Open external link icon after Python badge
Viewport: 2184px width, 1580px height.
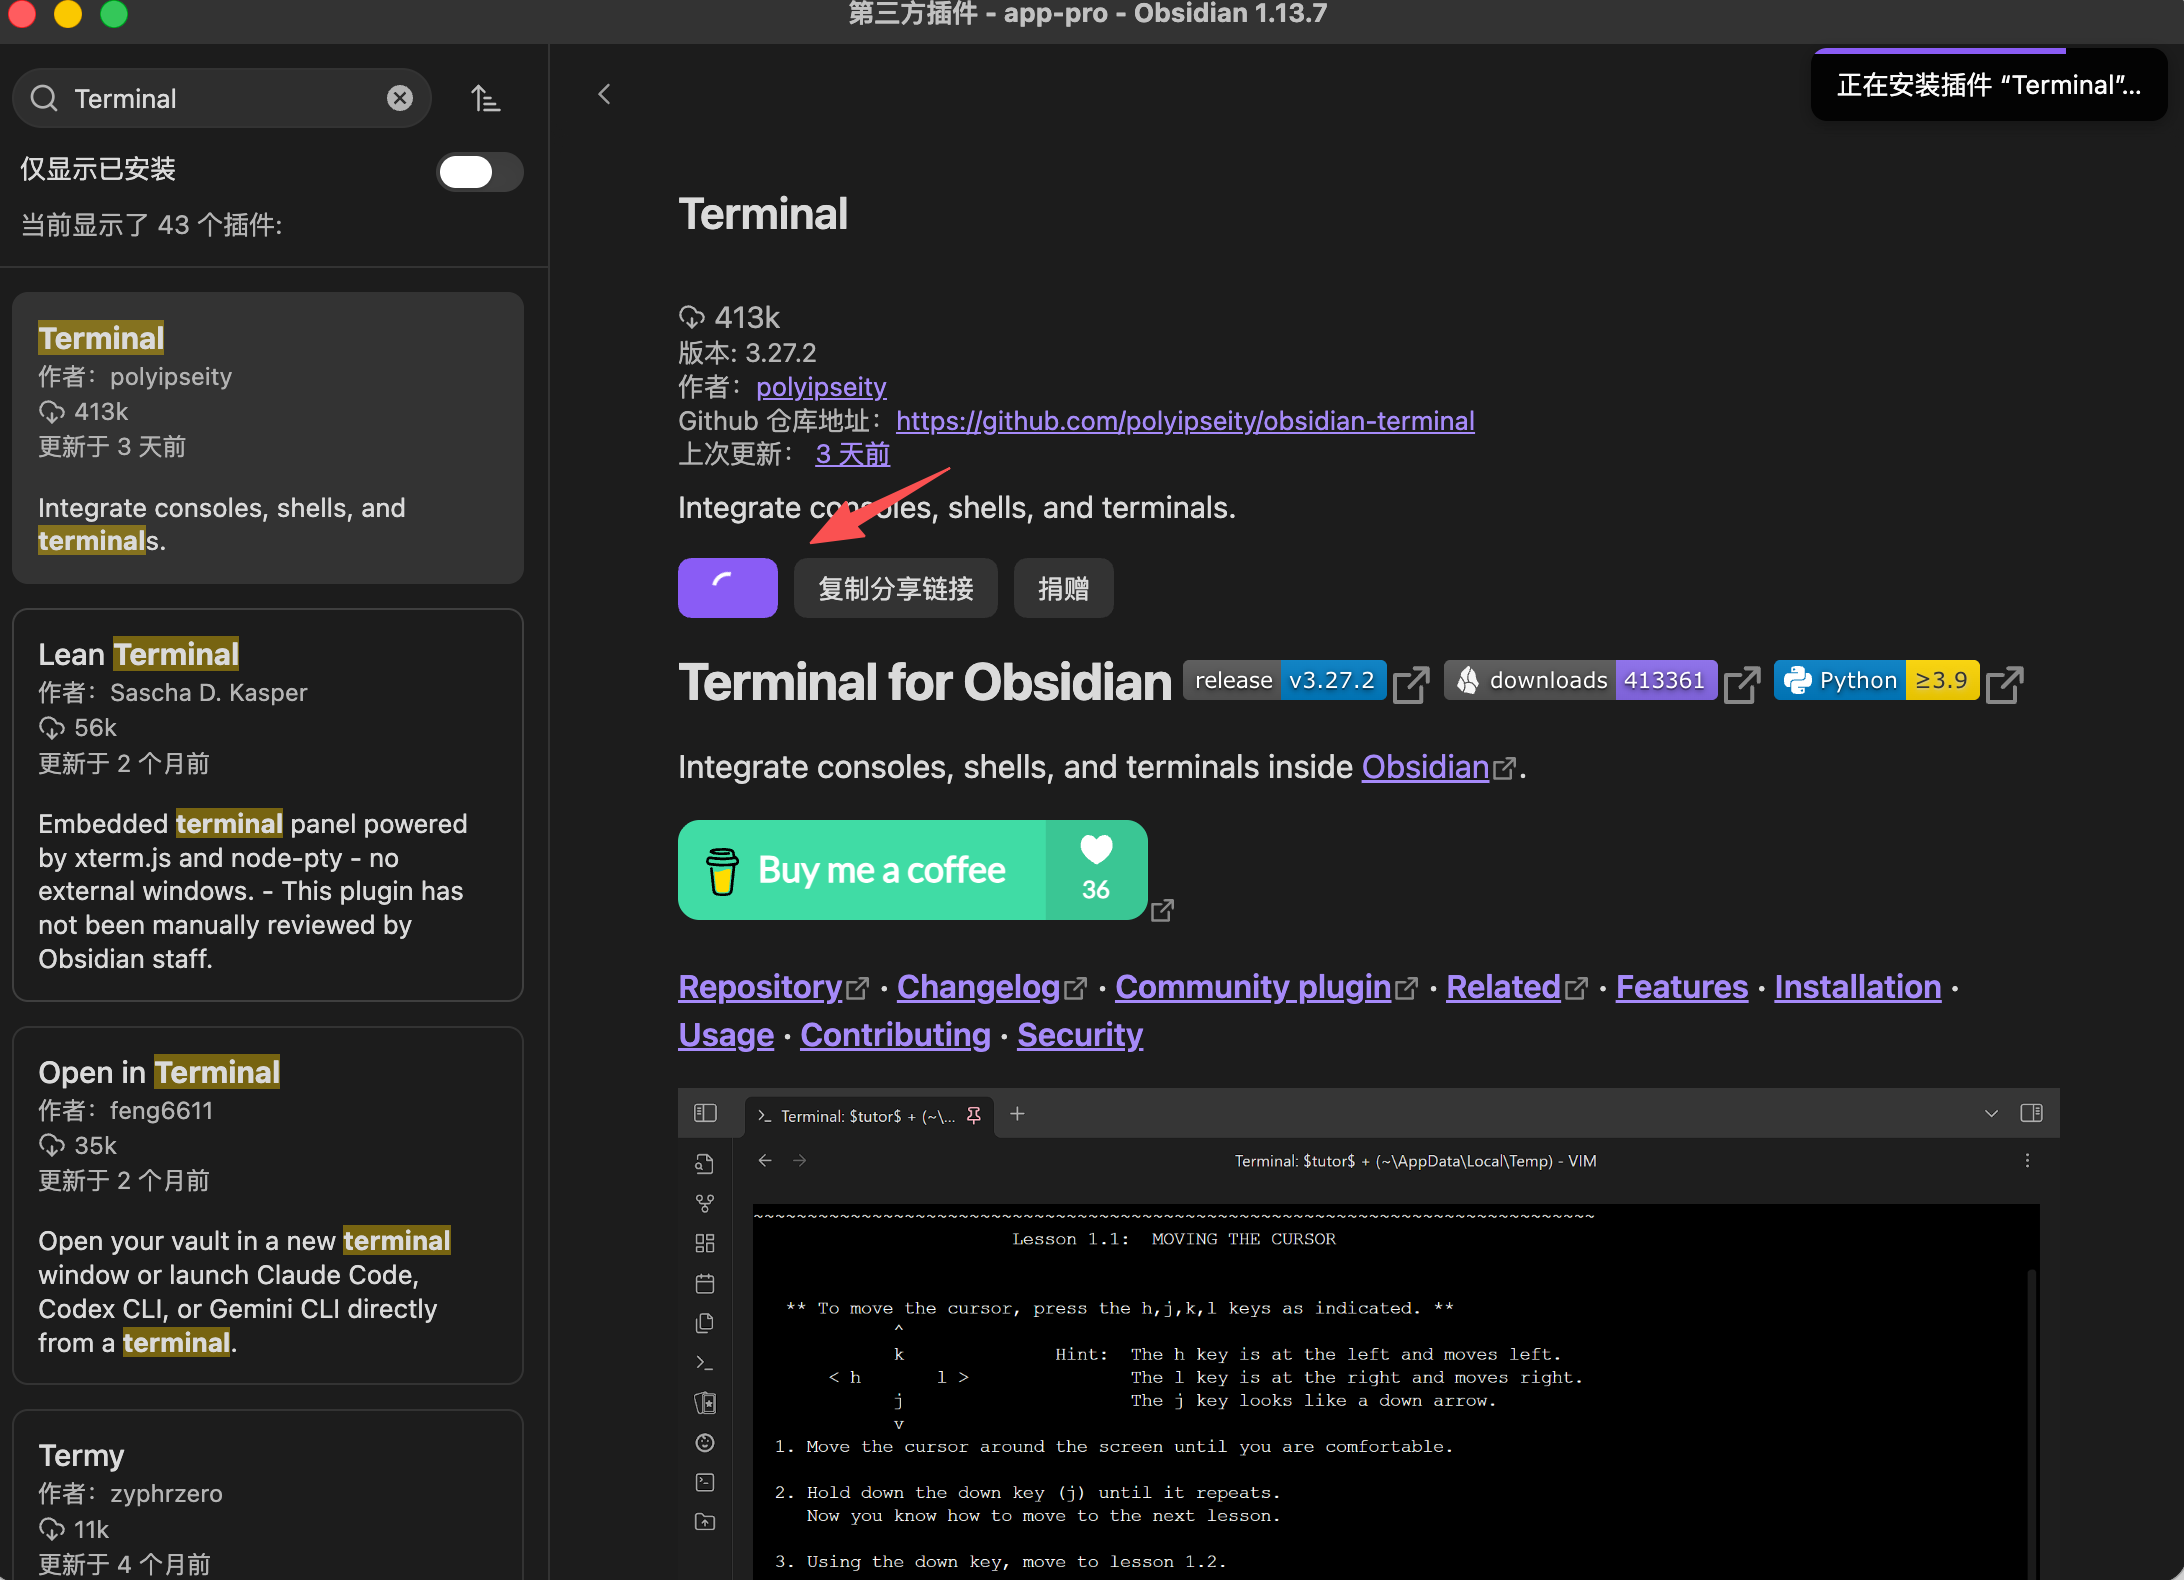[2005, 685]
